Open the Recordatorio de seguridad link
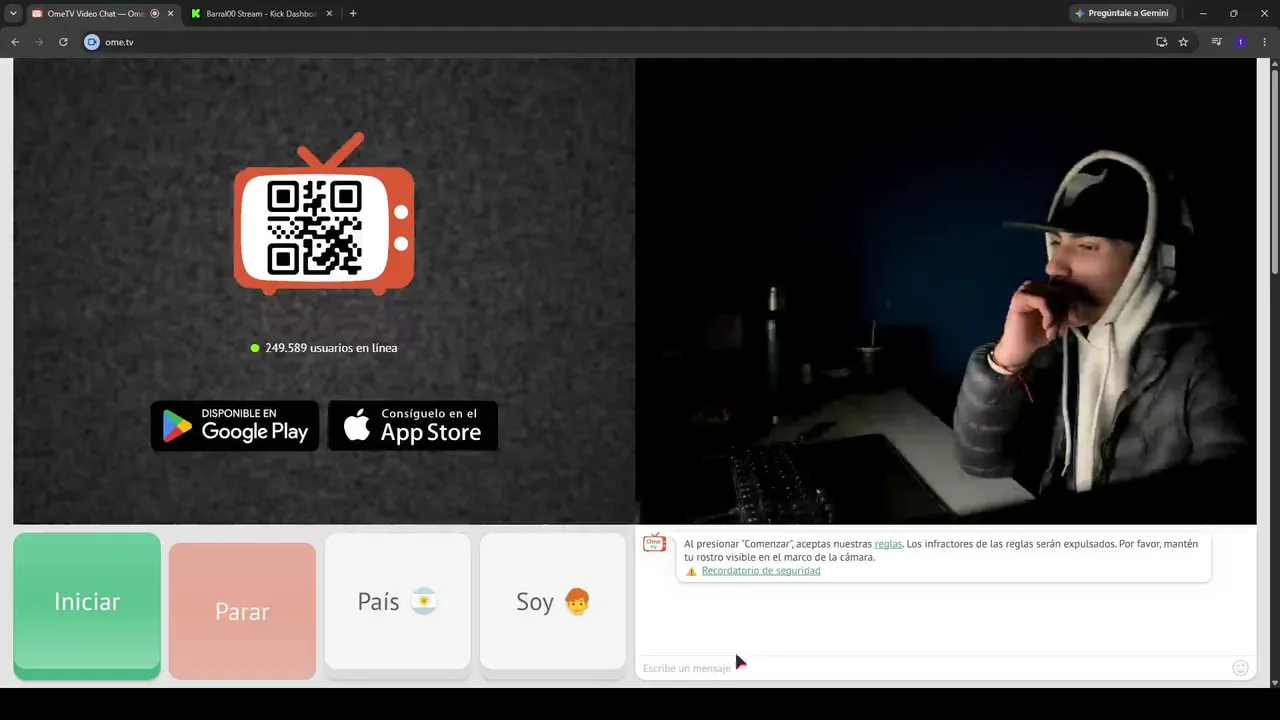This screenshot has height=720, width=1280. 761,571
